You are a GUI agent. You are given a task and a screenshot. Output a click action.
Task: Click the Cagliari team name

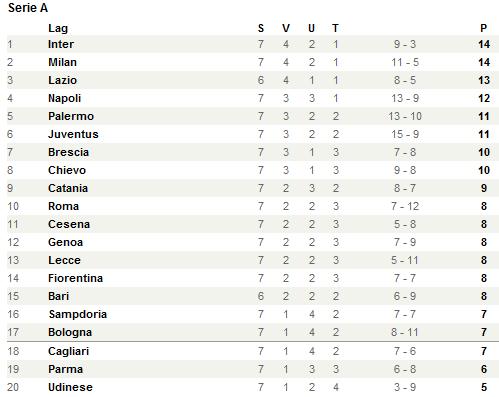(x=68, y=351)
